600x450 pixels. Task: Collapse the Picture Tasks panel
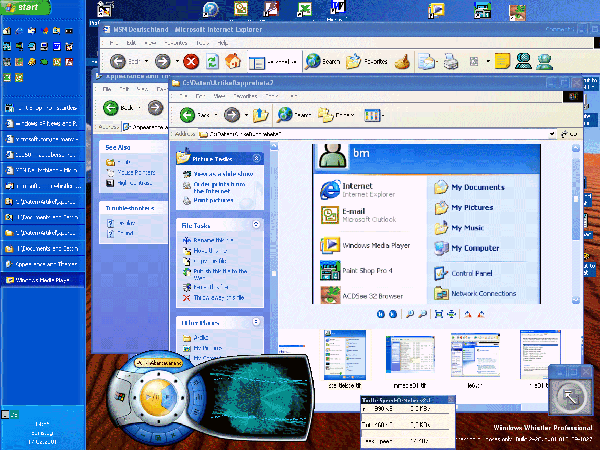pyautogui.click(x=256, y=158)
